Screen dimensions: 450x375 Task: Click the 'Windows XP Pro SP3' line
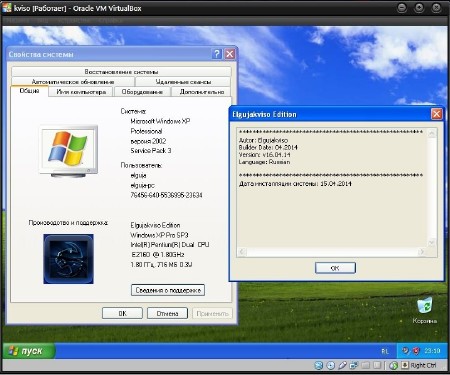(159, 235)
